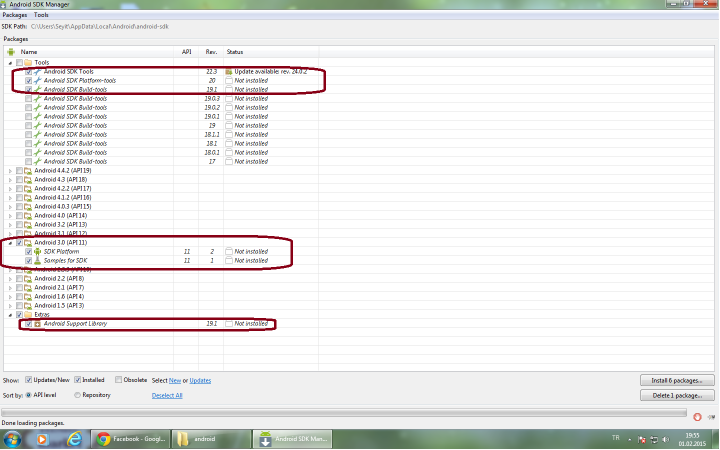
Task: Click the Android 4.4.2 (API 19) folder icon
Action: pyautogui.click(x=28, y=170)
